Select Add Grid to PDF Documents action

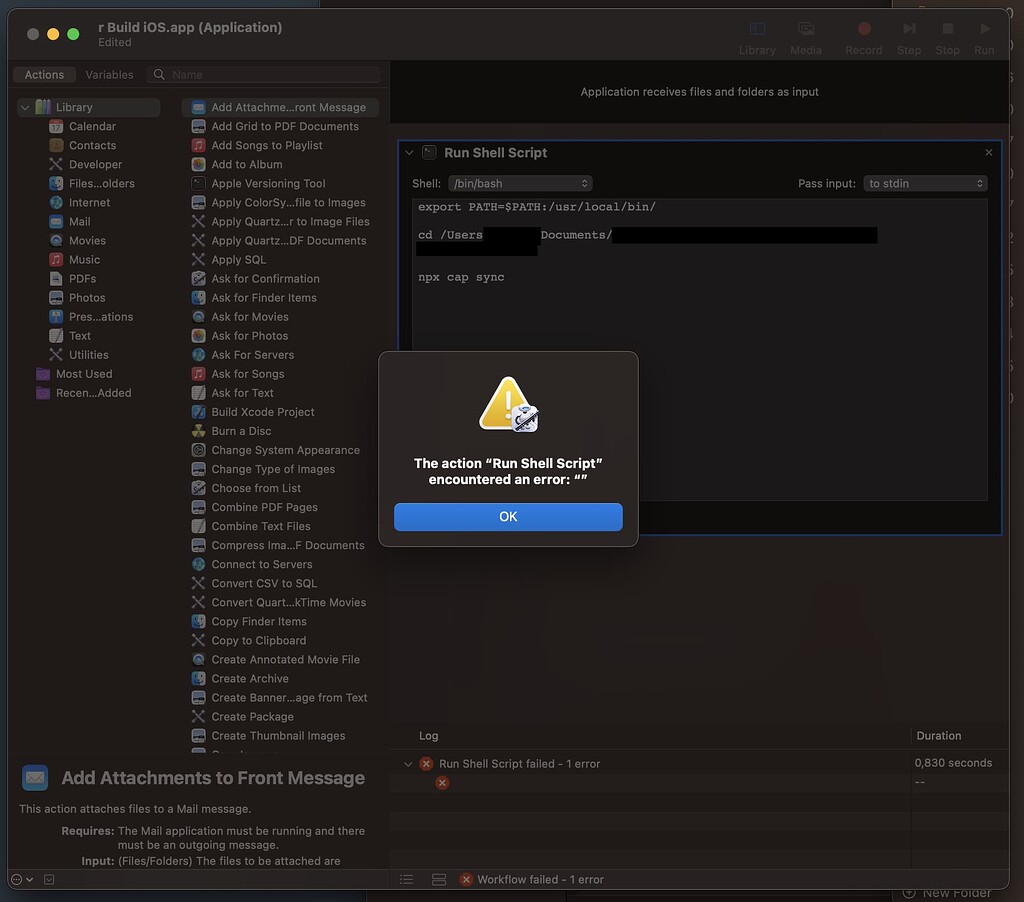pyautogui.click(x=285, y=126)
